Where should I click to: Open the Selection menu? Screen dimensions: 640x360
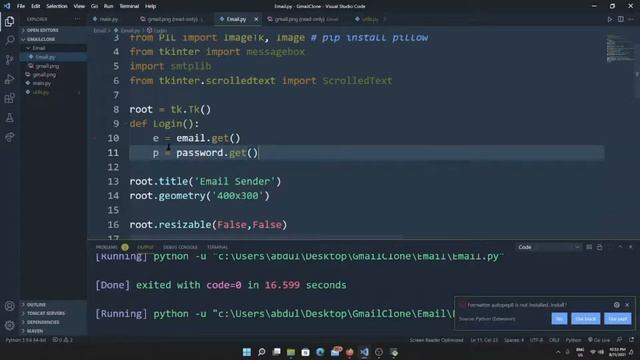[x=57, y=6]
